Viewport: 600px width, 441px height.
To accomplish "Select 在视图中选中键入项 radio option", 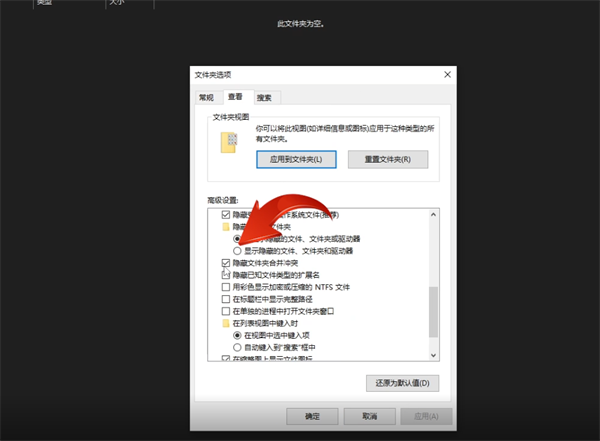I will (237, 335).
